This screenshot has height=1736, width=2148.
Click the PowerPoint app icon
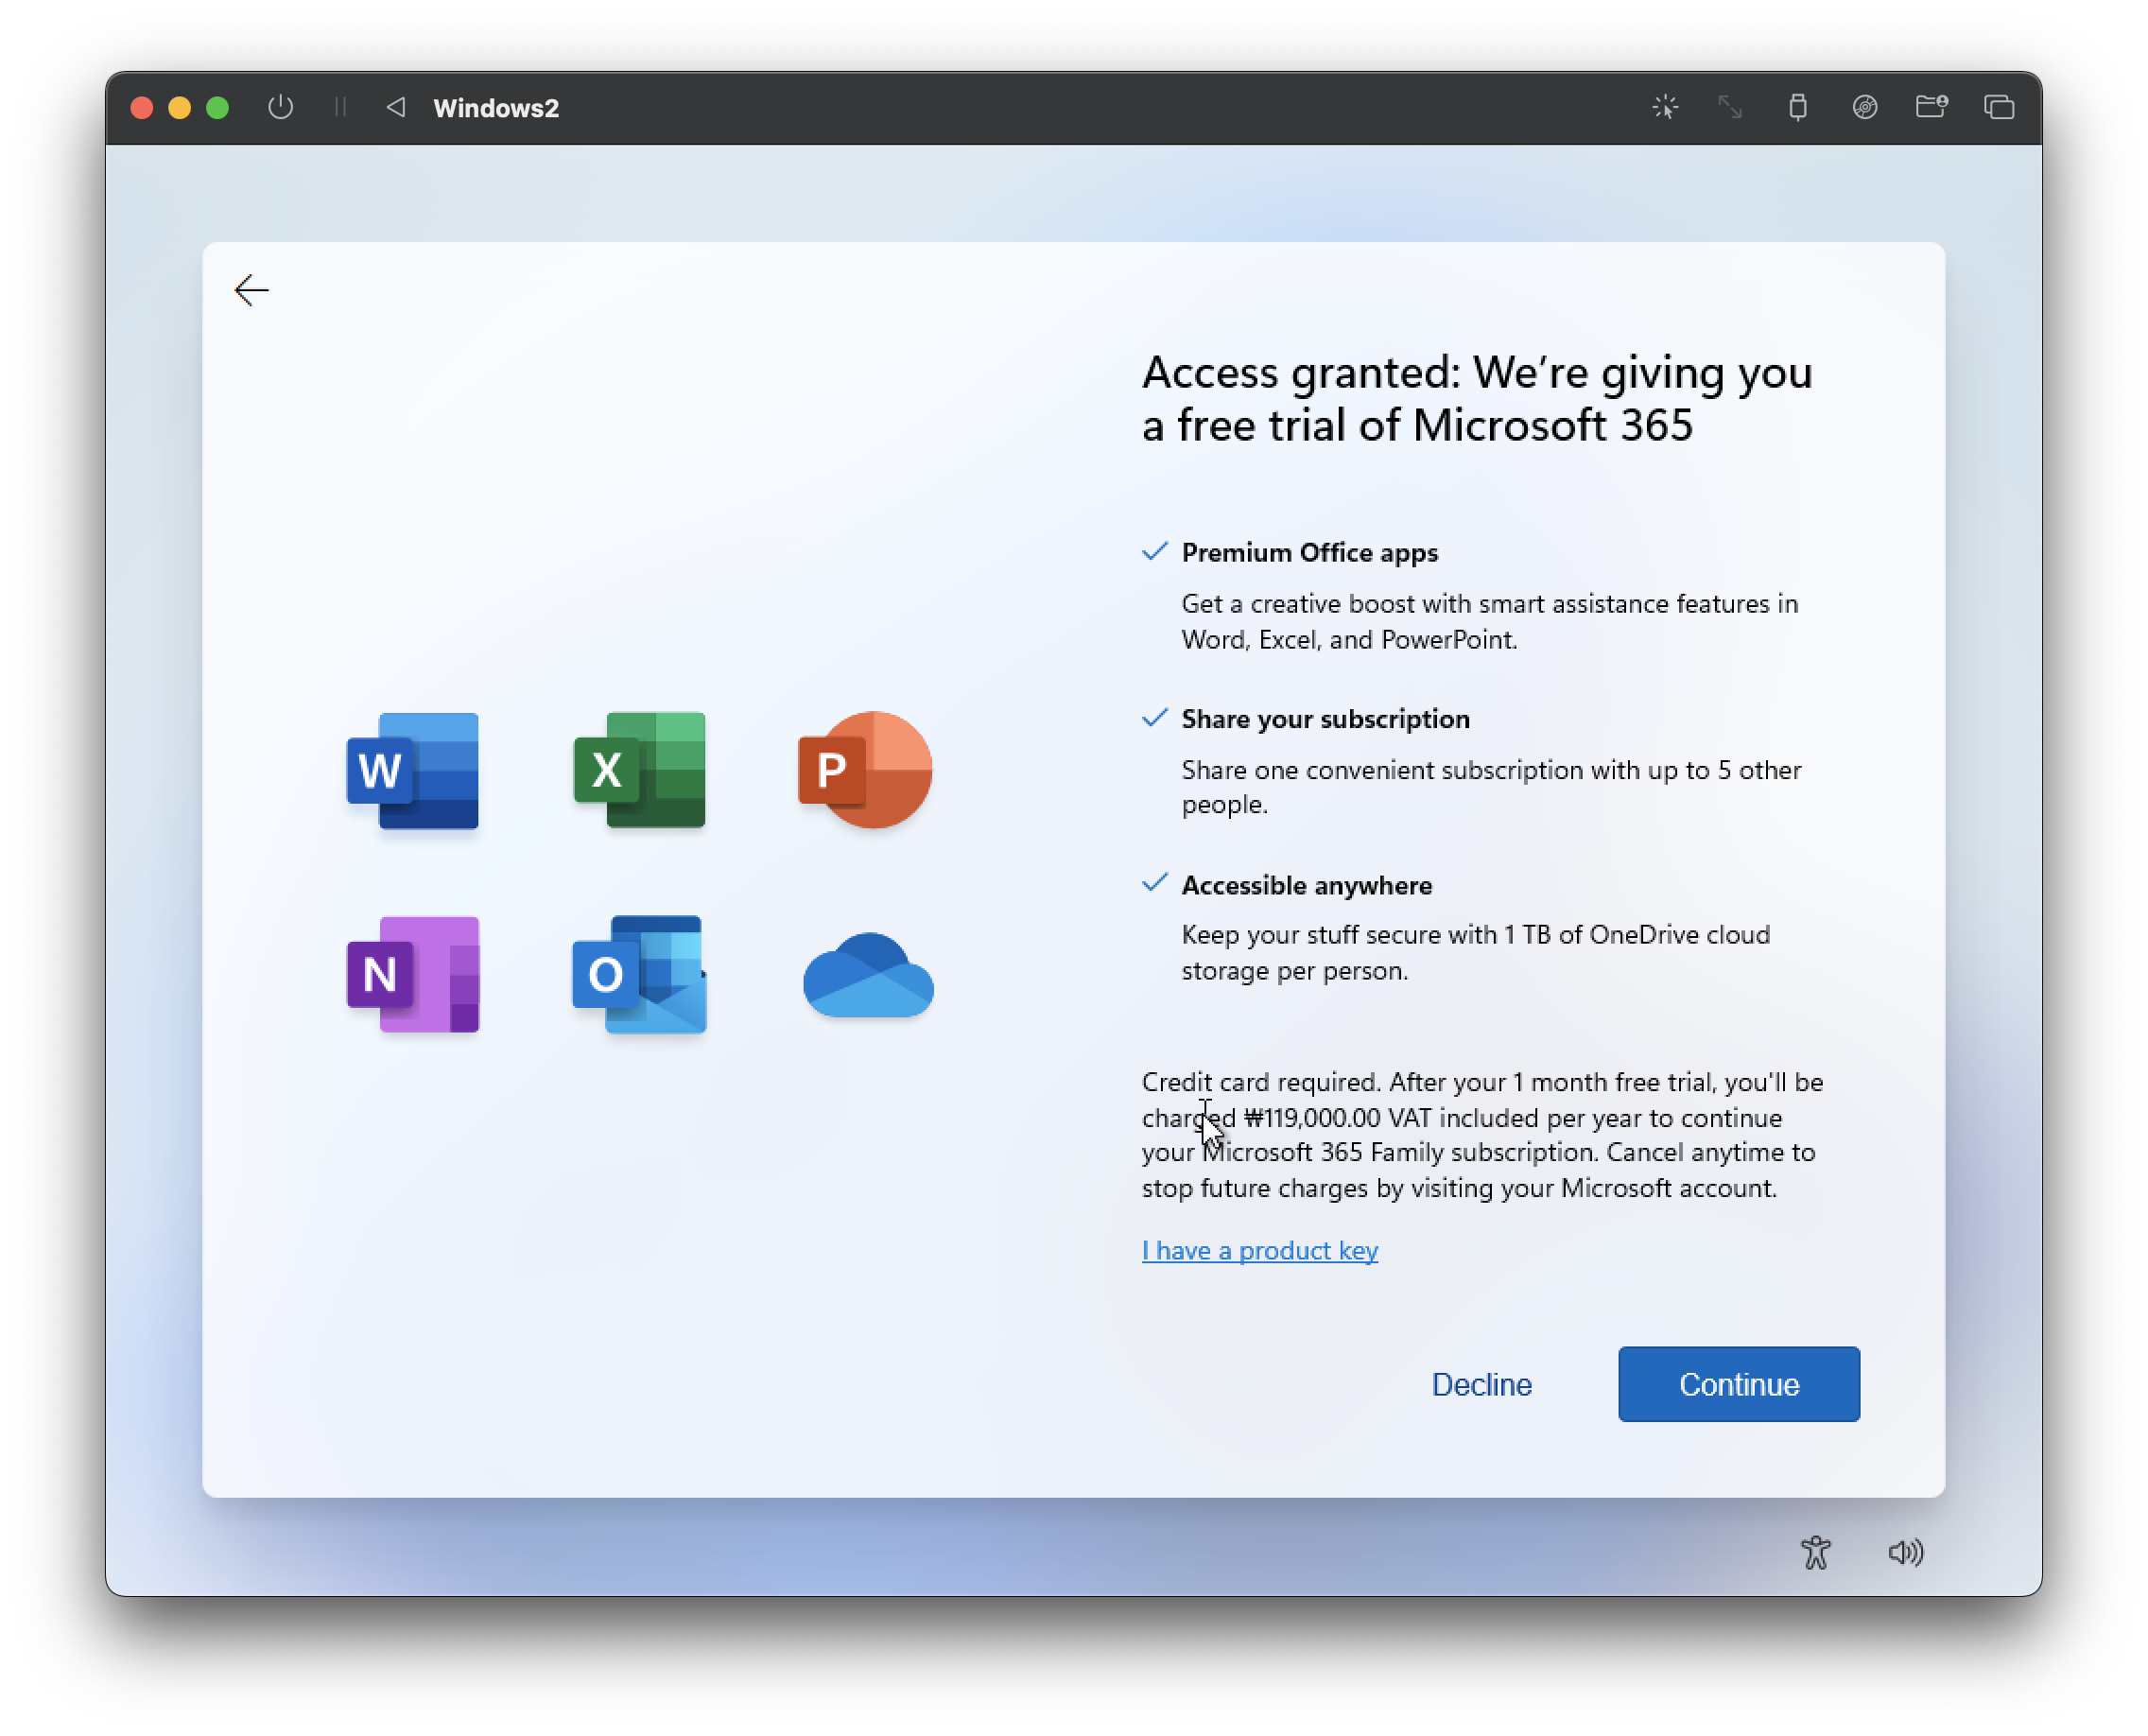coord(865,770)
